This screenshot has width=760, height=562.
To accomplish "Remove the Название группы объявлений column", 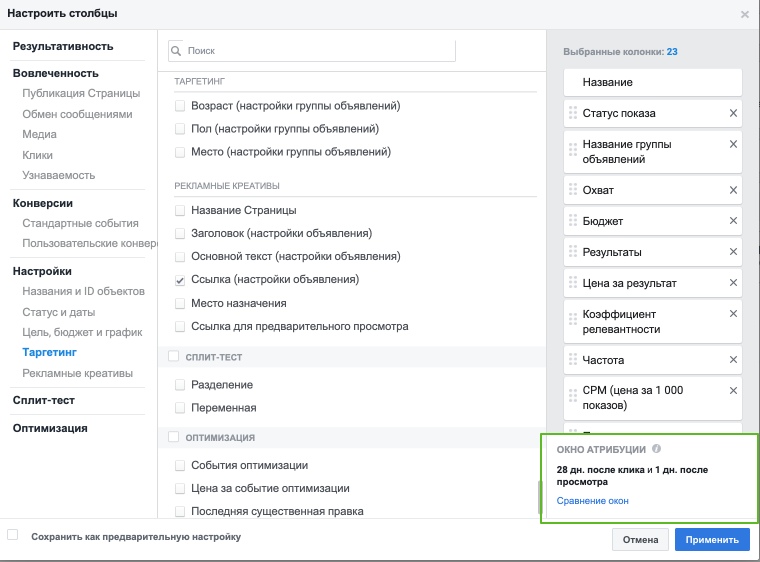I will [x=733, y=144].
